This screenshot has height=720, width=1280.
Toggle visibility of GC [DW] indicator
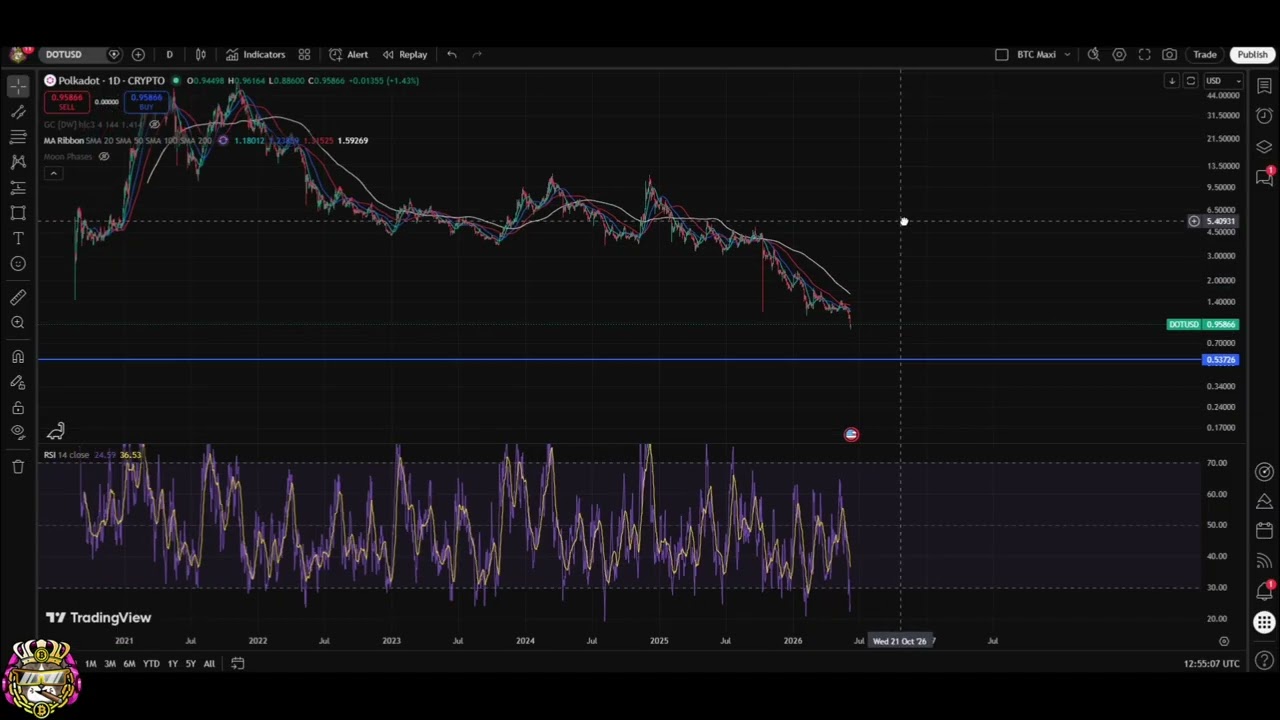coord(154,124)
